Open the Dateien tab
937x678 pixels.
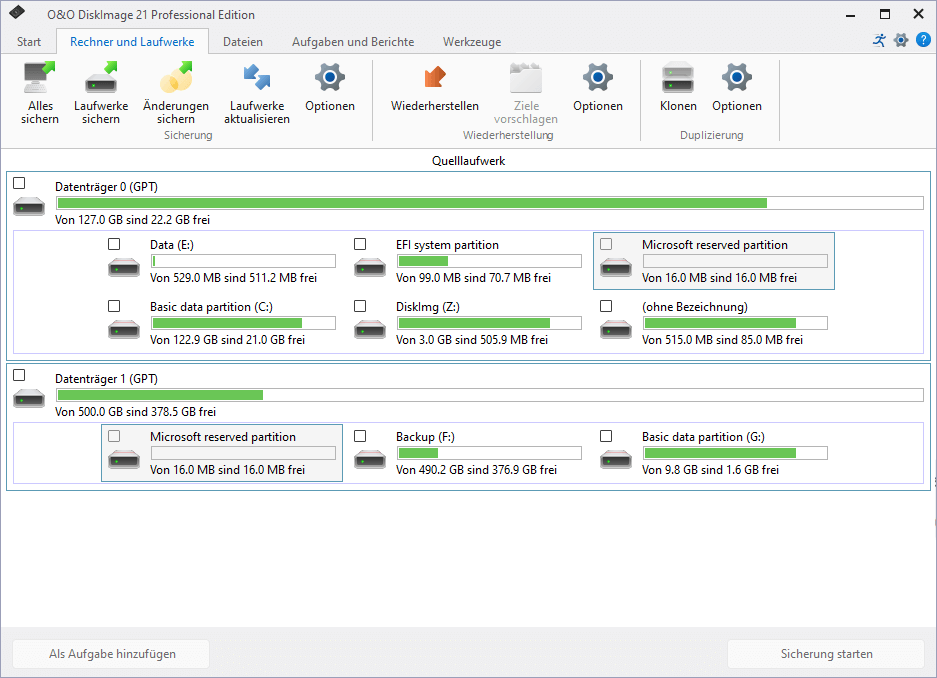pos(243,42)
